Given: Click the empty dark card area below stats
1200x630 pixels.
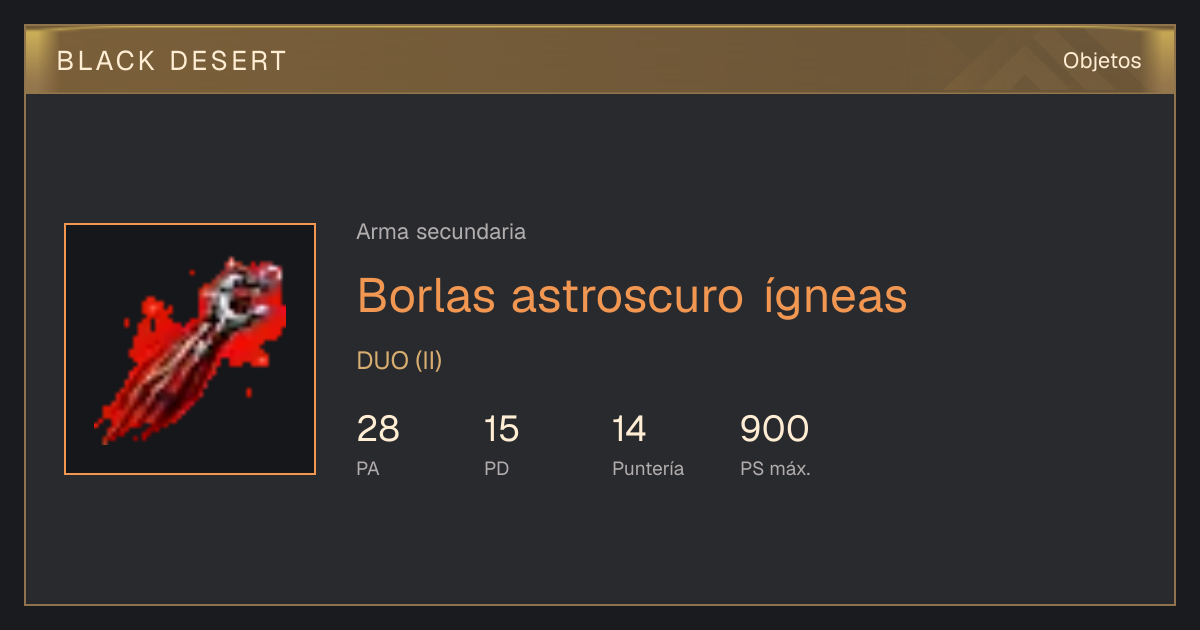Looking at the screenshot, I should [x=600, y=545].
